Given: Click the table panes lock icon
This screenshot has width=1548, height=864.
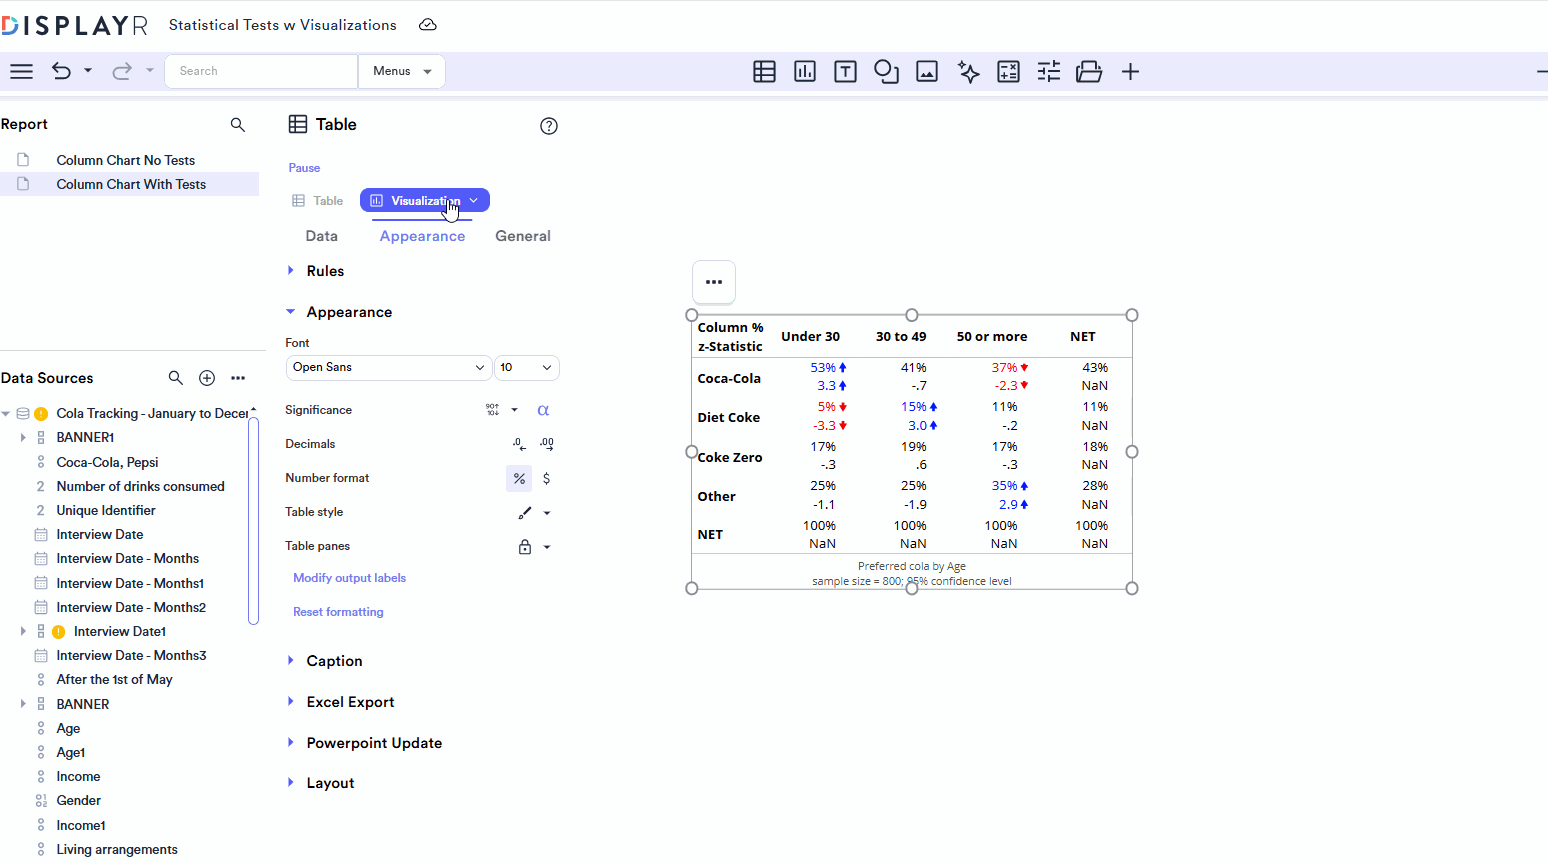Looking at the screenshot, I should (x=525, y=547).
